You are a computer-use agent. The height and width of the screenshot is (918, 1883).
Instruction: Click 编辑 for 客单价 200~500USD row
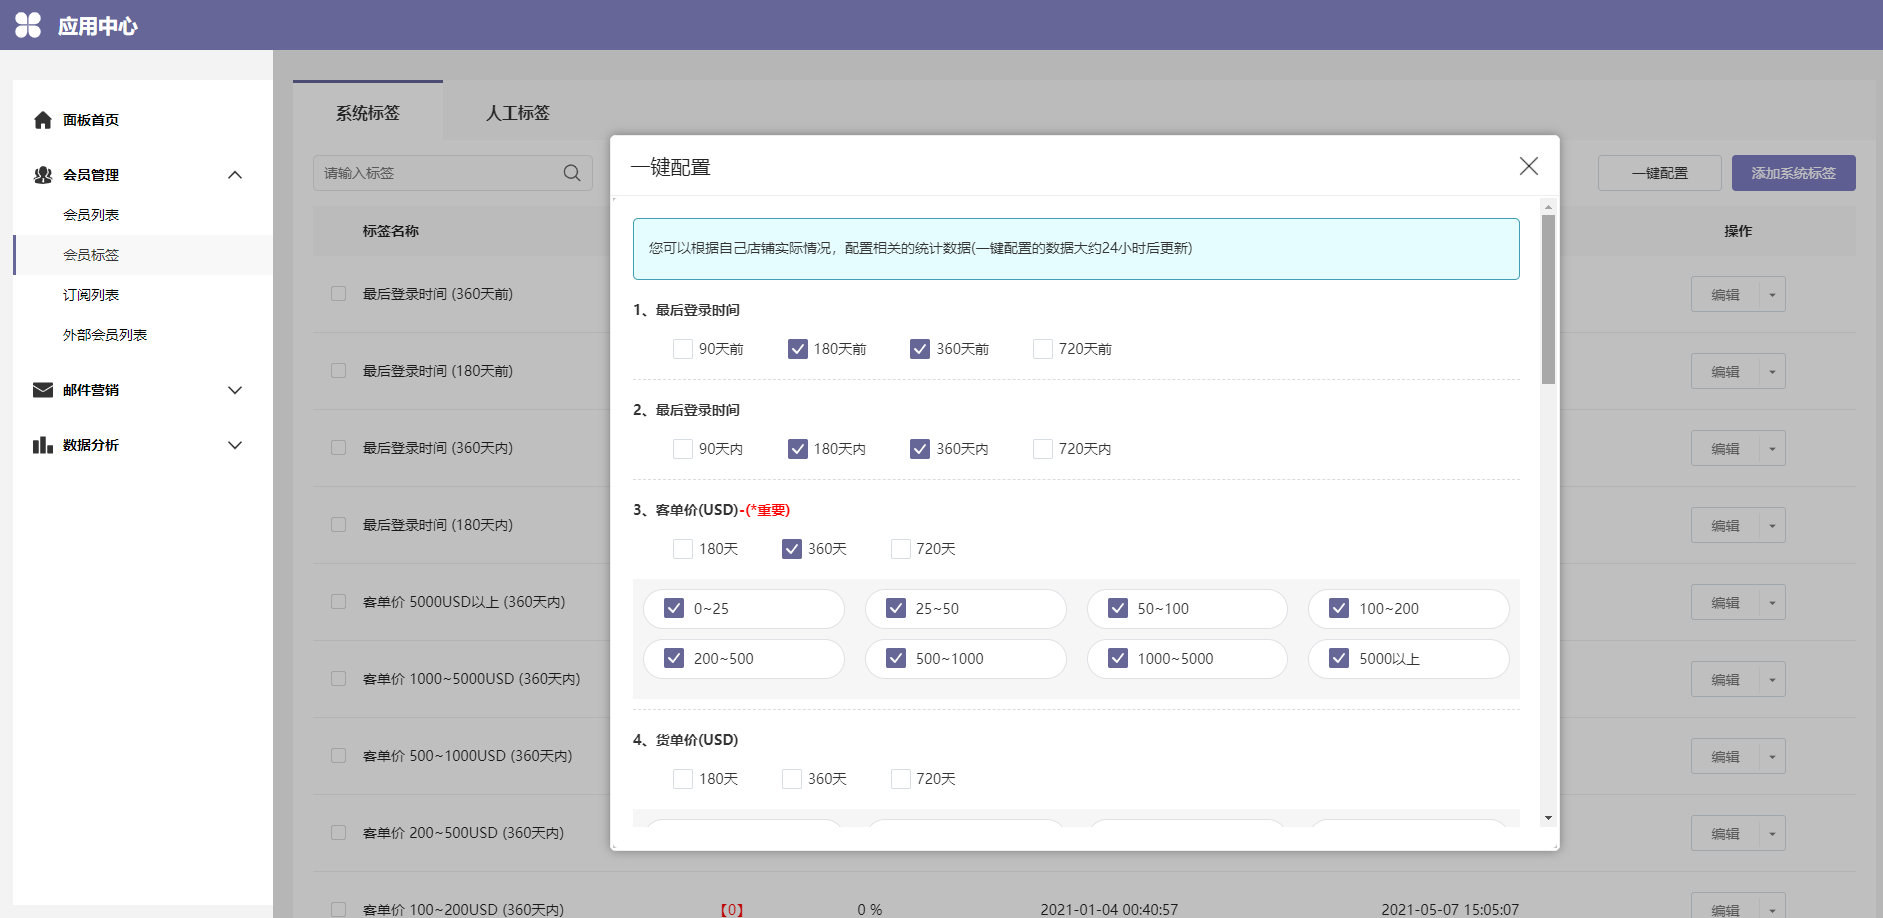1725,834
